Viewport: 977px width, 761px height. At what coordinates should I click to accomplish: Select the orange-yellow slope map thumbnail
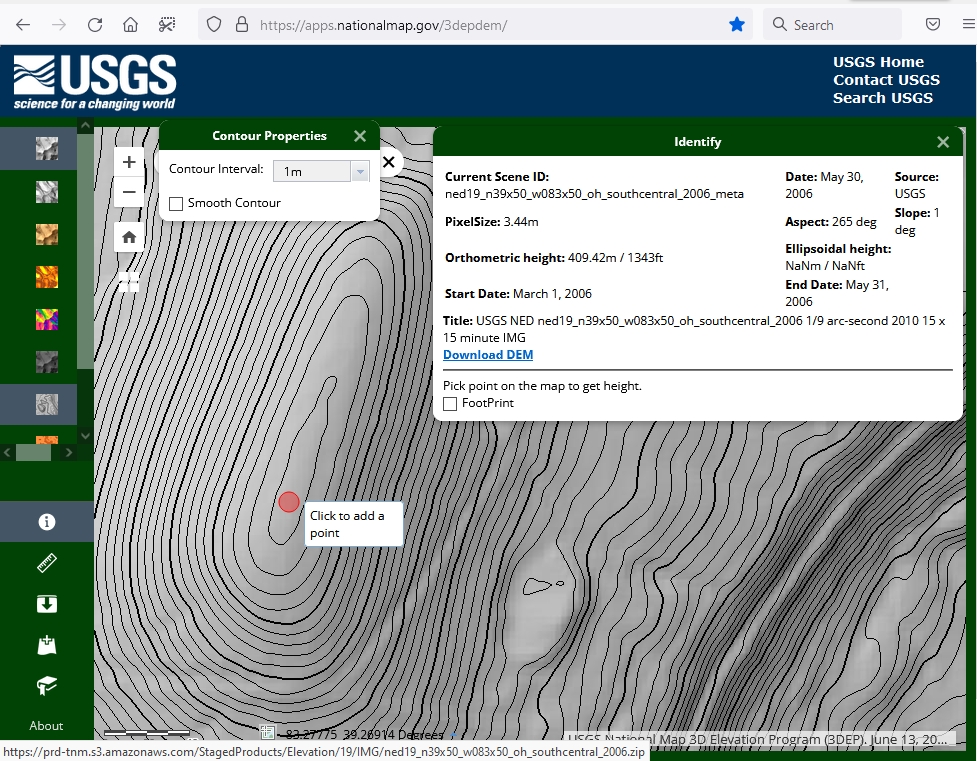47,277
